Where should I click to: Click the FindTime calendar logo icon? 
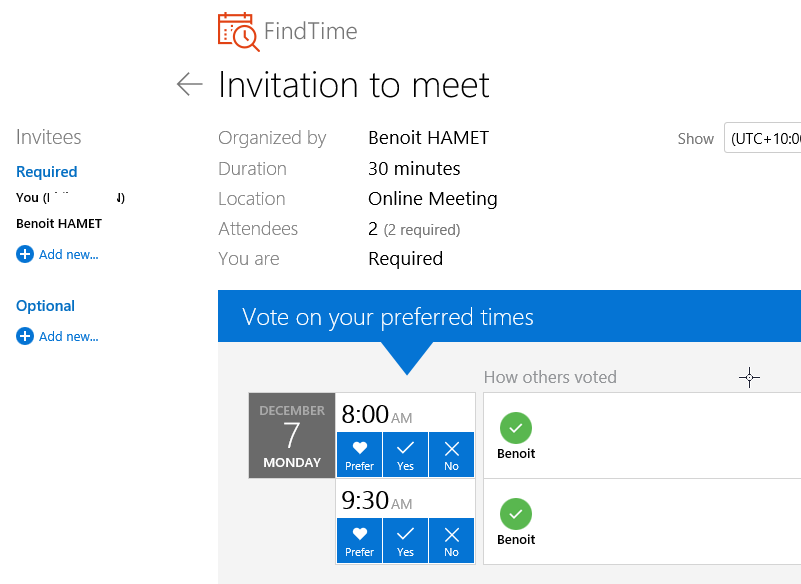coord(238,31)
